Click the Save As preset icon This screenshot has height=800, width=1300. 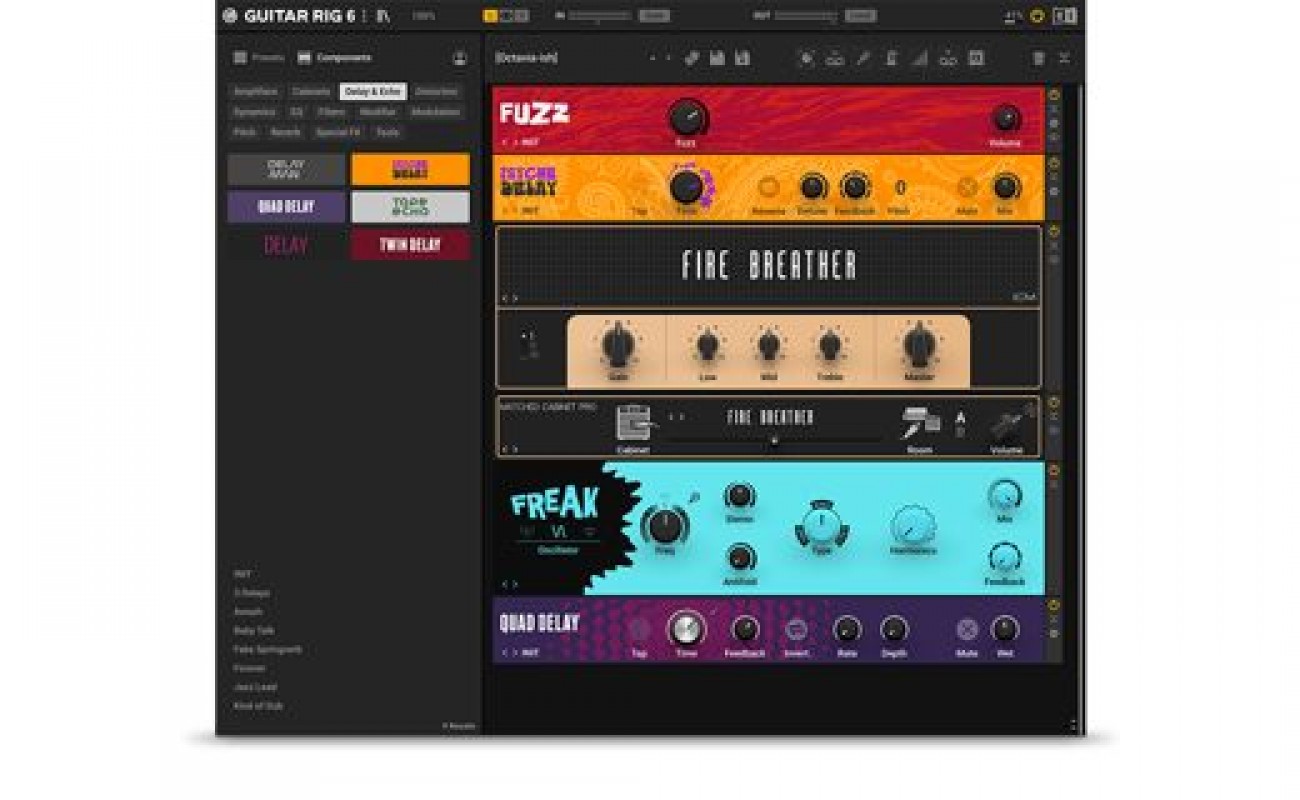coord(742,58)
